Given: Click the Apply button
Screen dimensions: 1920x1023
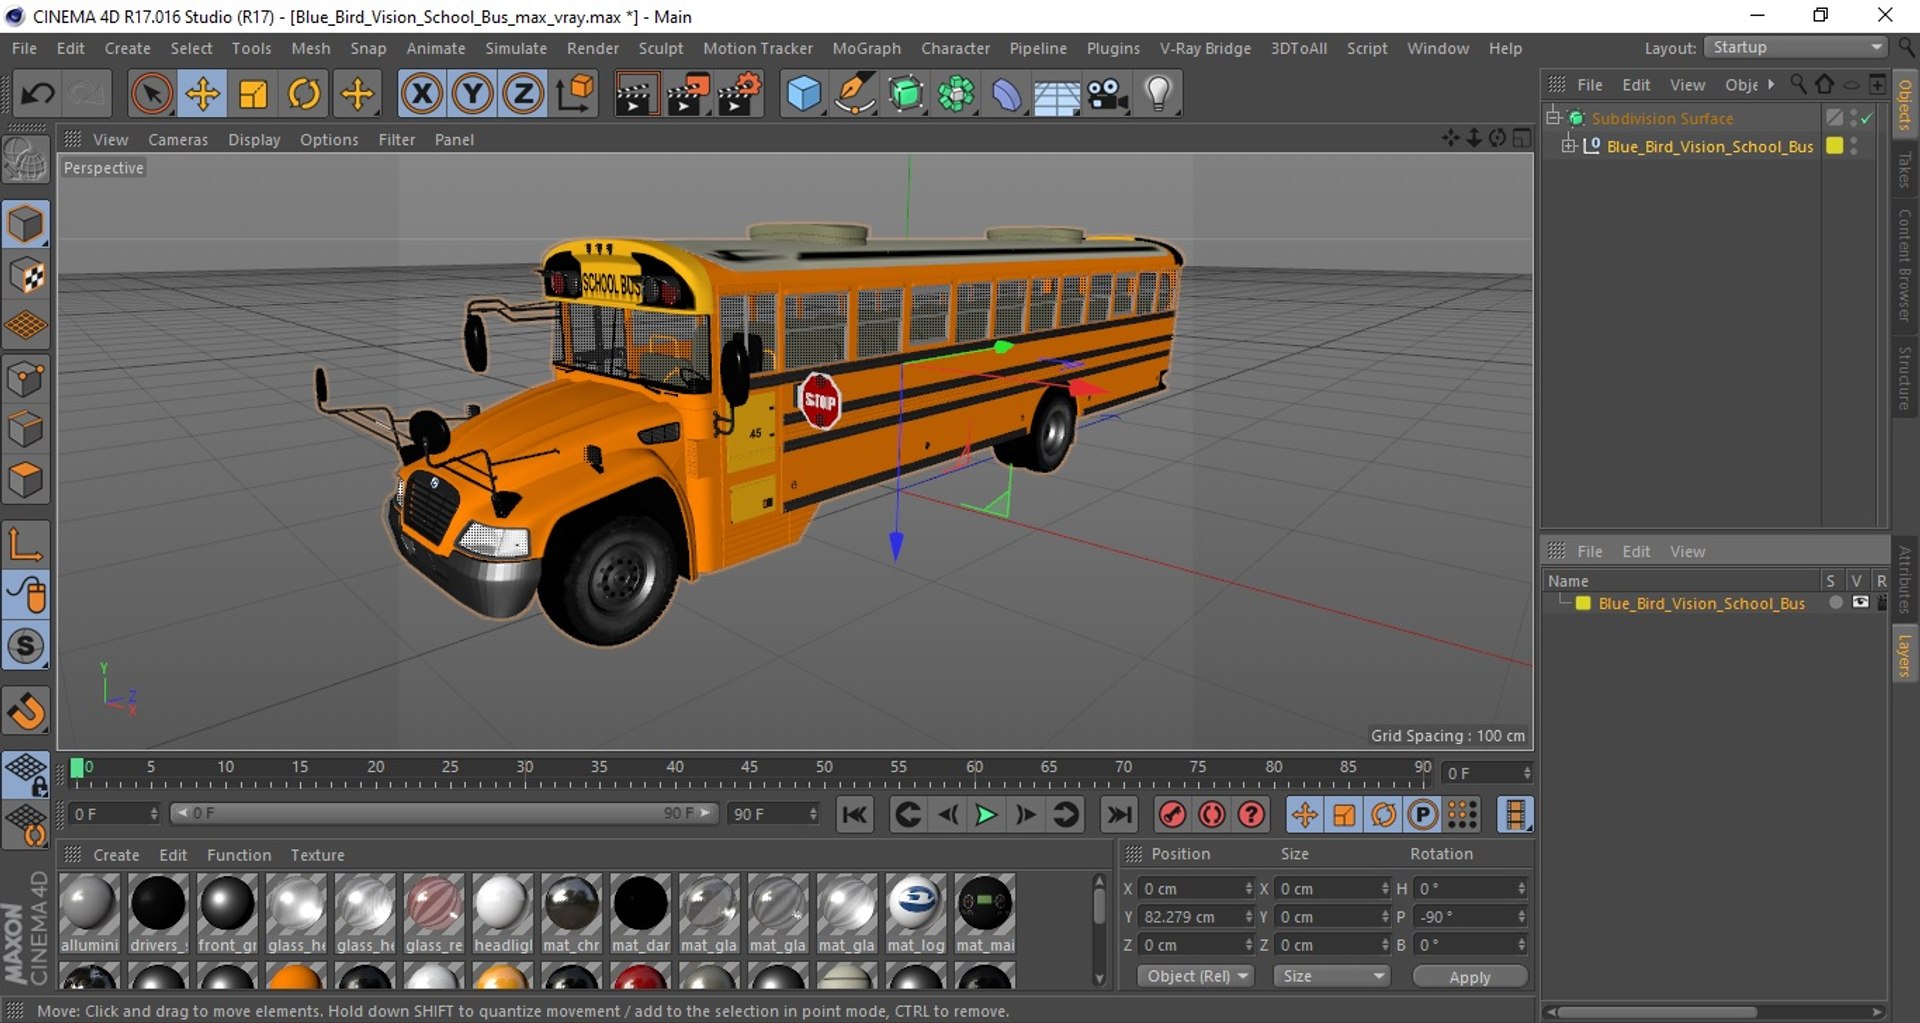Looking at the screenshot, I should click(1469, 977).
